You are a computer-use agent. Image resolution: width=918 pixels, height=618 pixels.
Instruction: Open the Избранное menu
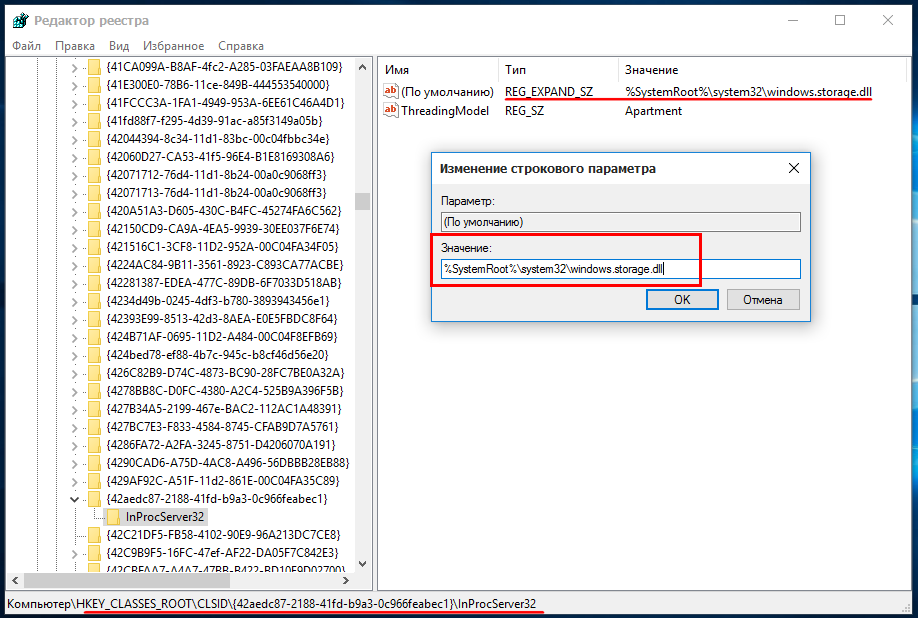point(173,46)
